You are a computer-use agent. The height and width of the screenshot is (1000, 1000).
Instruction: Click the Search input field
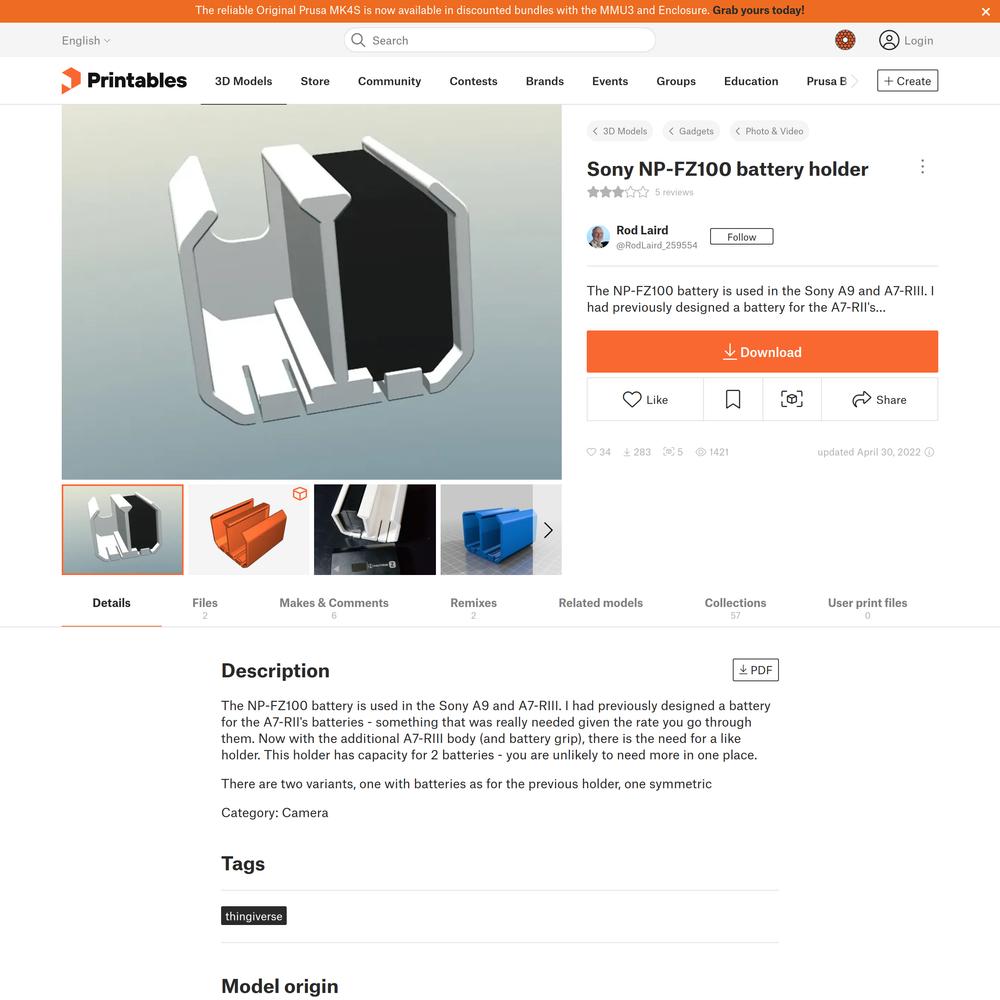coord(499,40)
